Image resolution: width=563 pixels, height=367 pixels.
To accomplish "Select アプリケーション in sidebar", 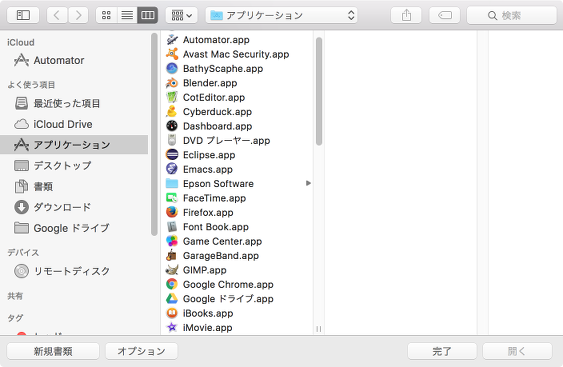I will click(74, 145).
